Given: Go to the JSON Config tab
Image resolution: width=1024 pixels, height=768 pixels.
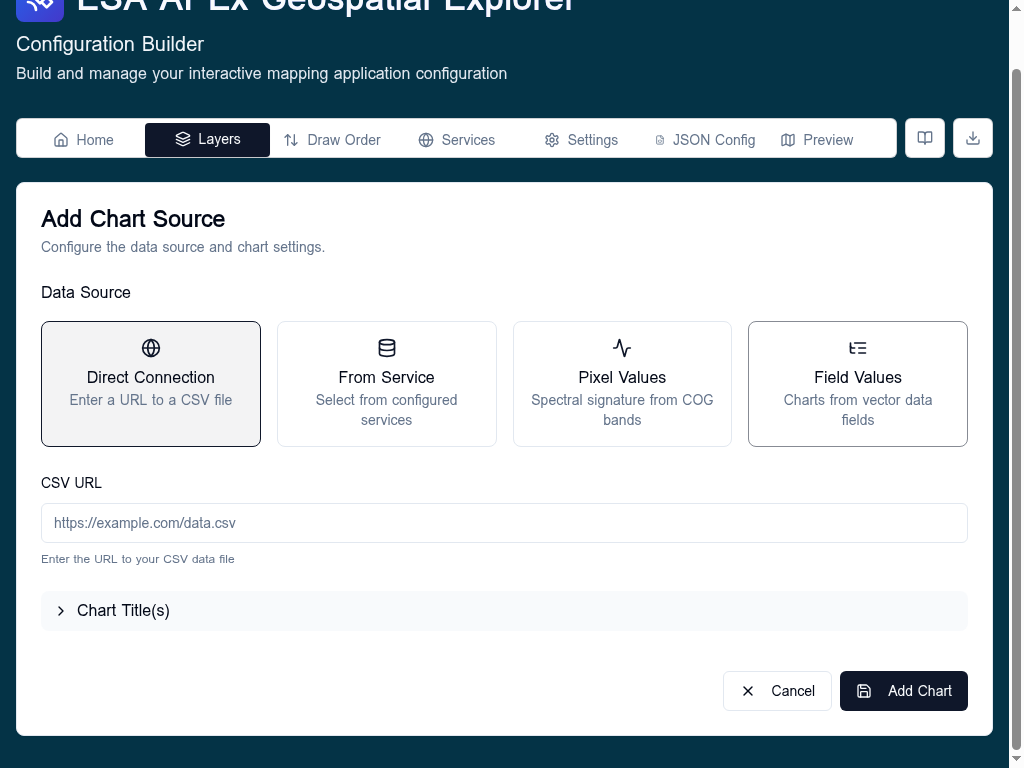Looking at the screenshot, I should click(705, 140).
